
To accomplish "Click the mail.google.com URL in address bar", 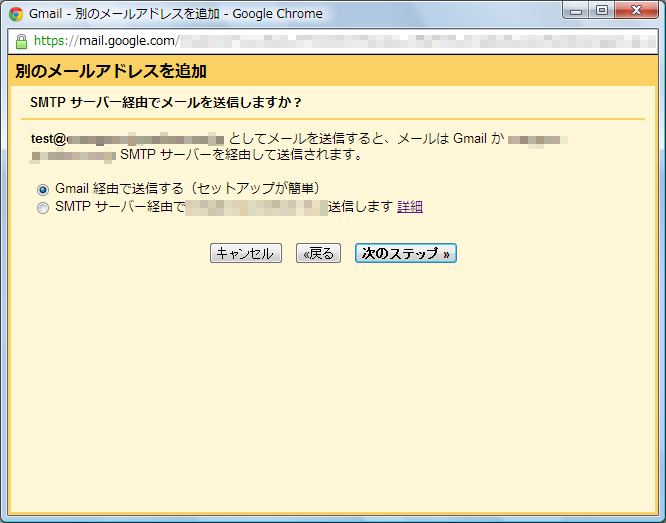I will point(106,41).
